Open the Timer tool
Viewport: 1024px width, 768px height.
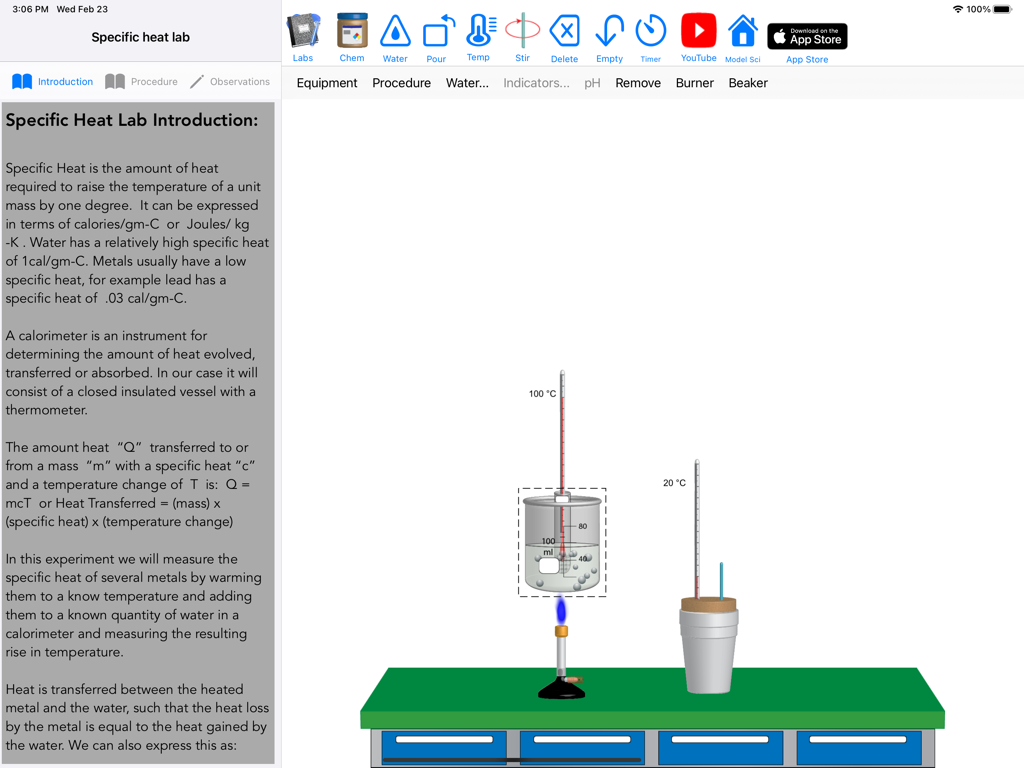point(650,30)
